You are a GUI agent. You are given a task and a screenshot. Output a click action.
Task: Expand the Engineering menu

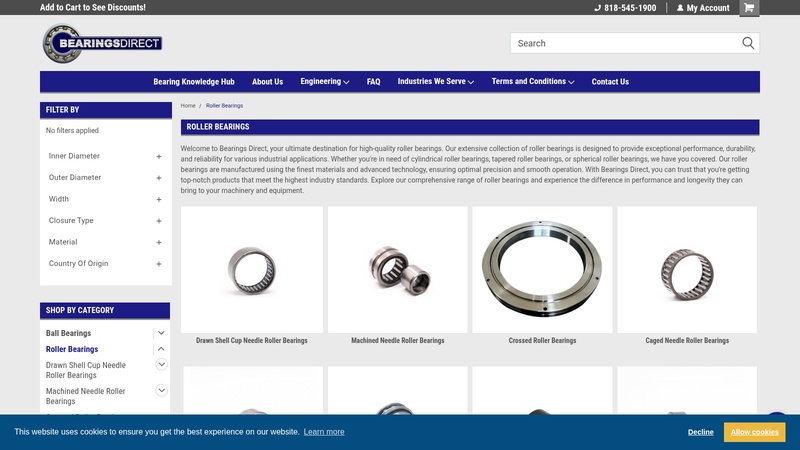pos(324,82)
